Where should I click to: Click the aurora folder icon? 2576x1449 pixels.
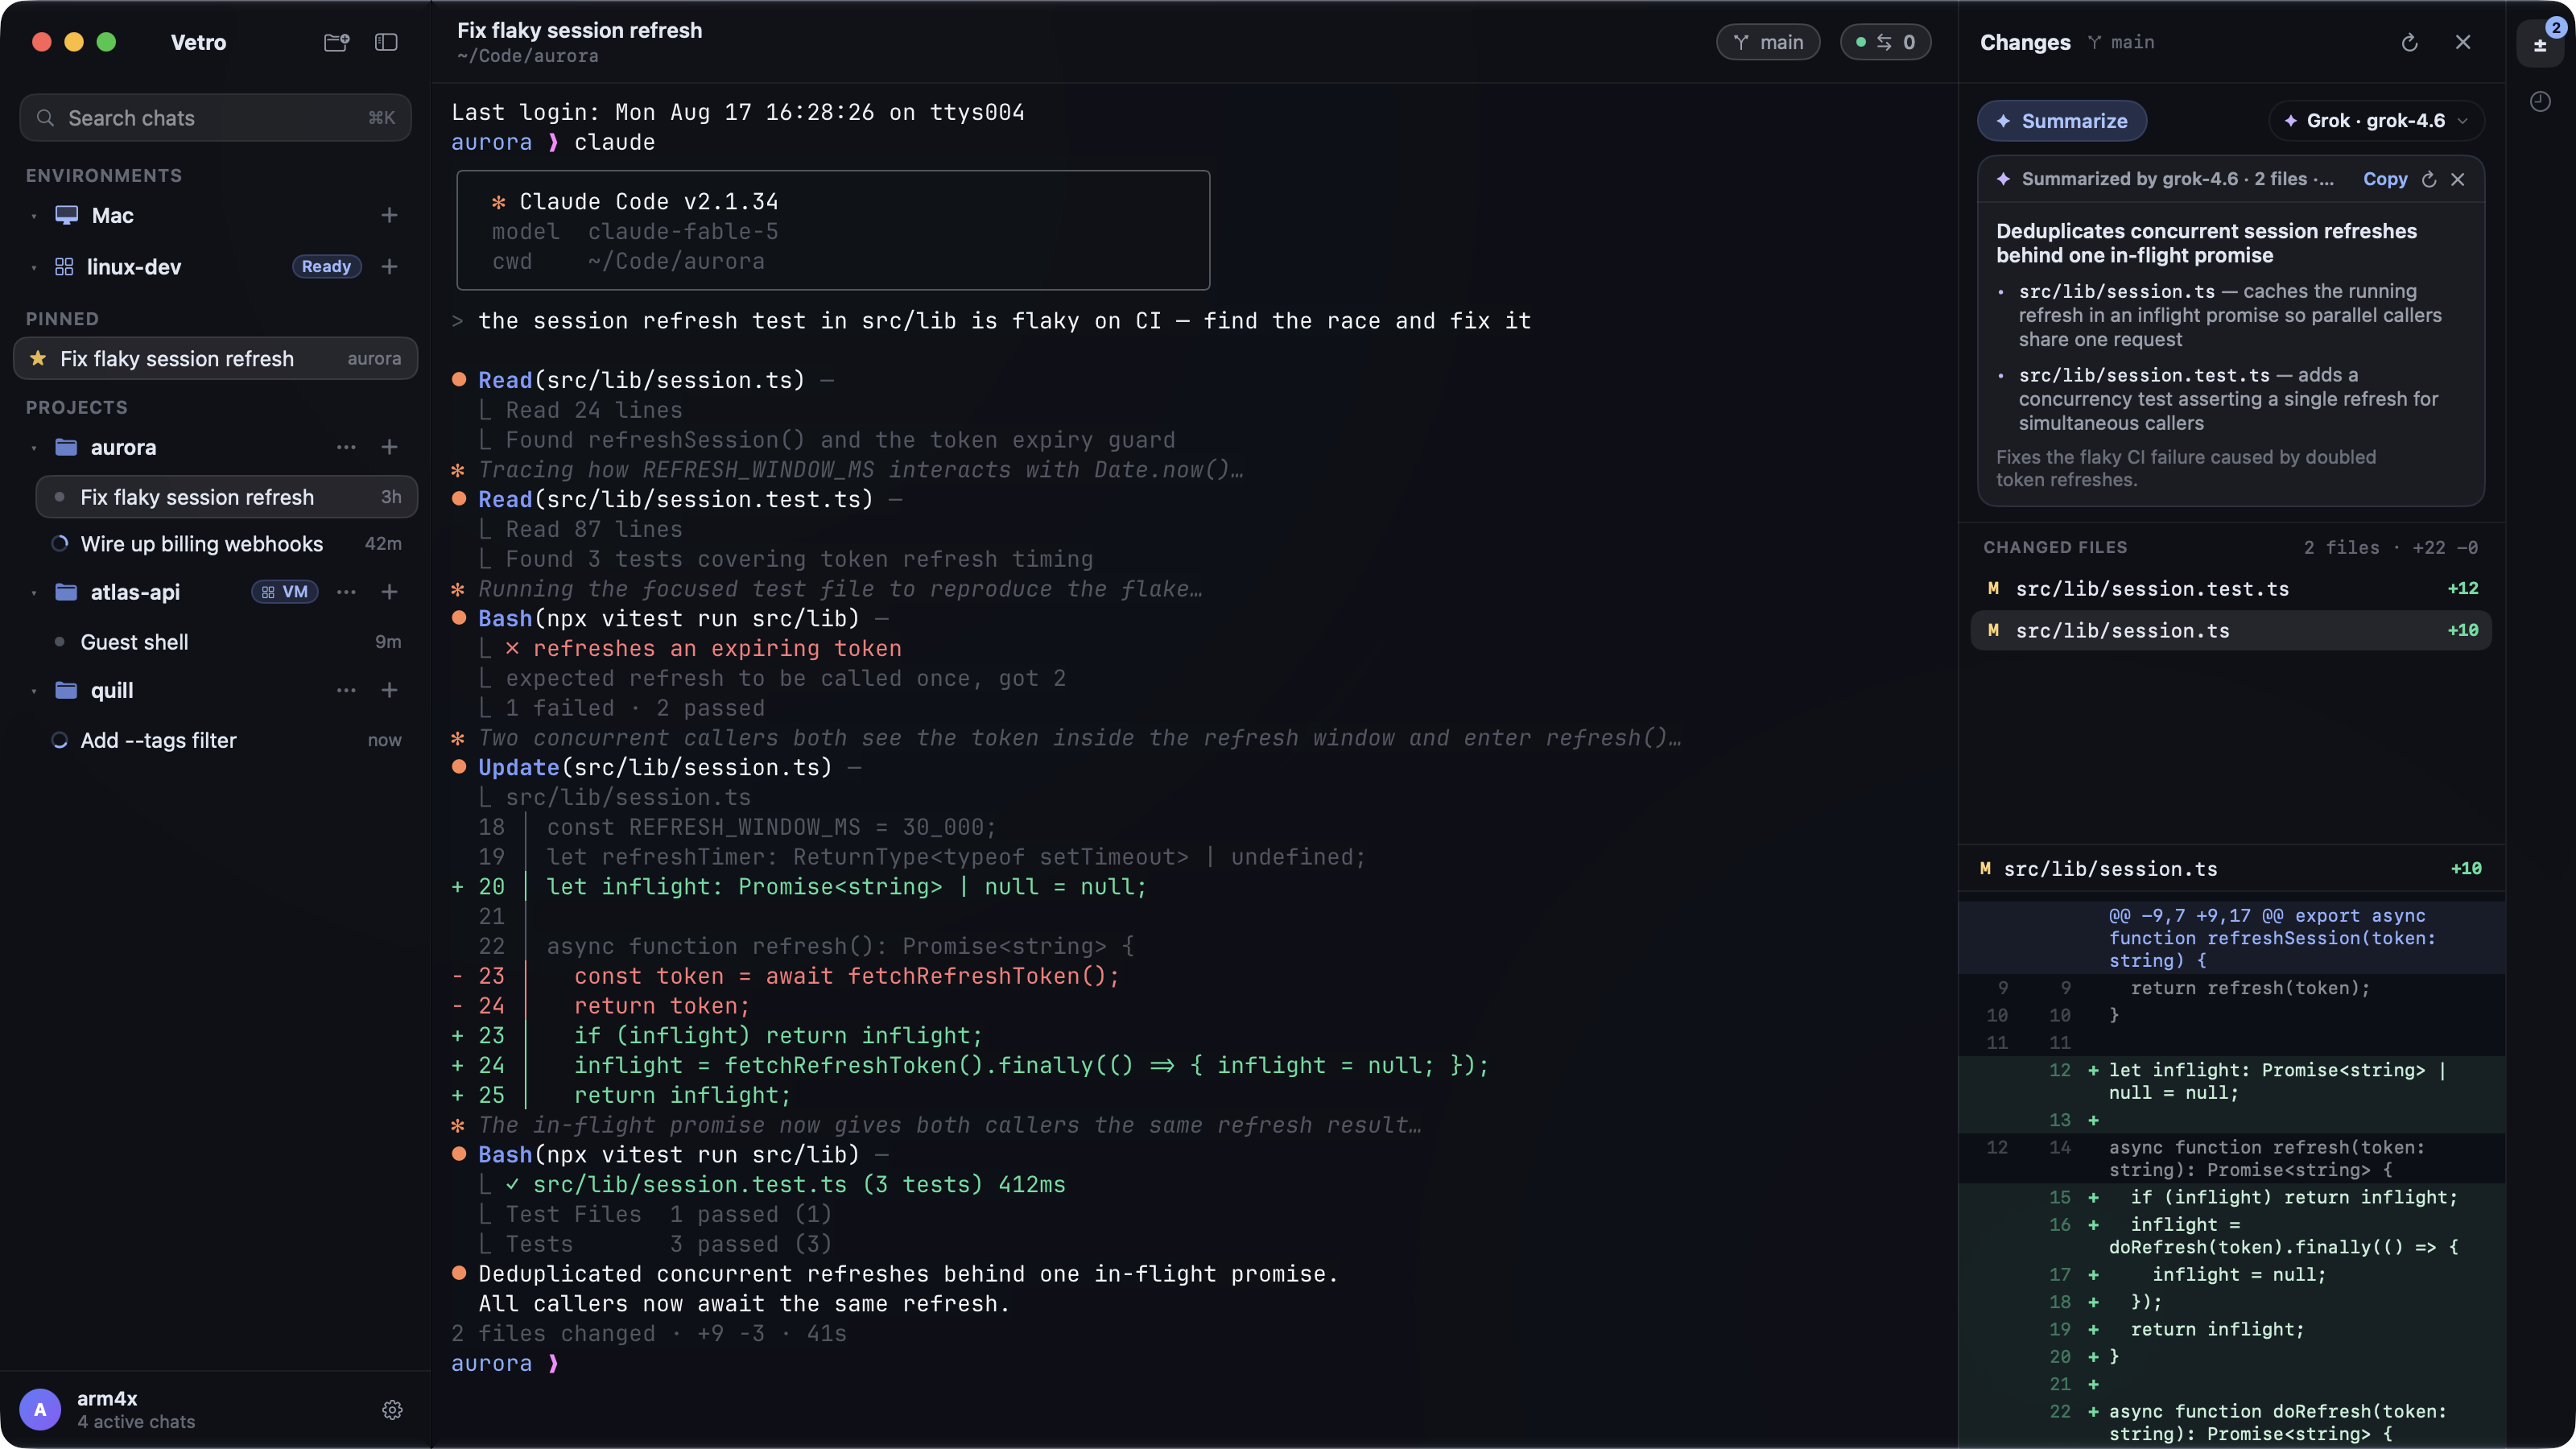coord(66,447)
